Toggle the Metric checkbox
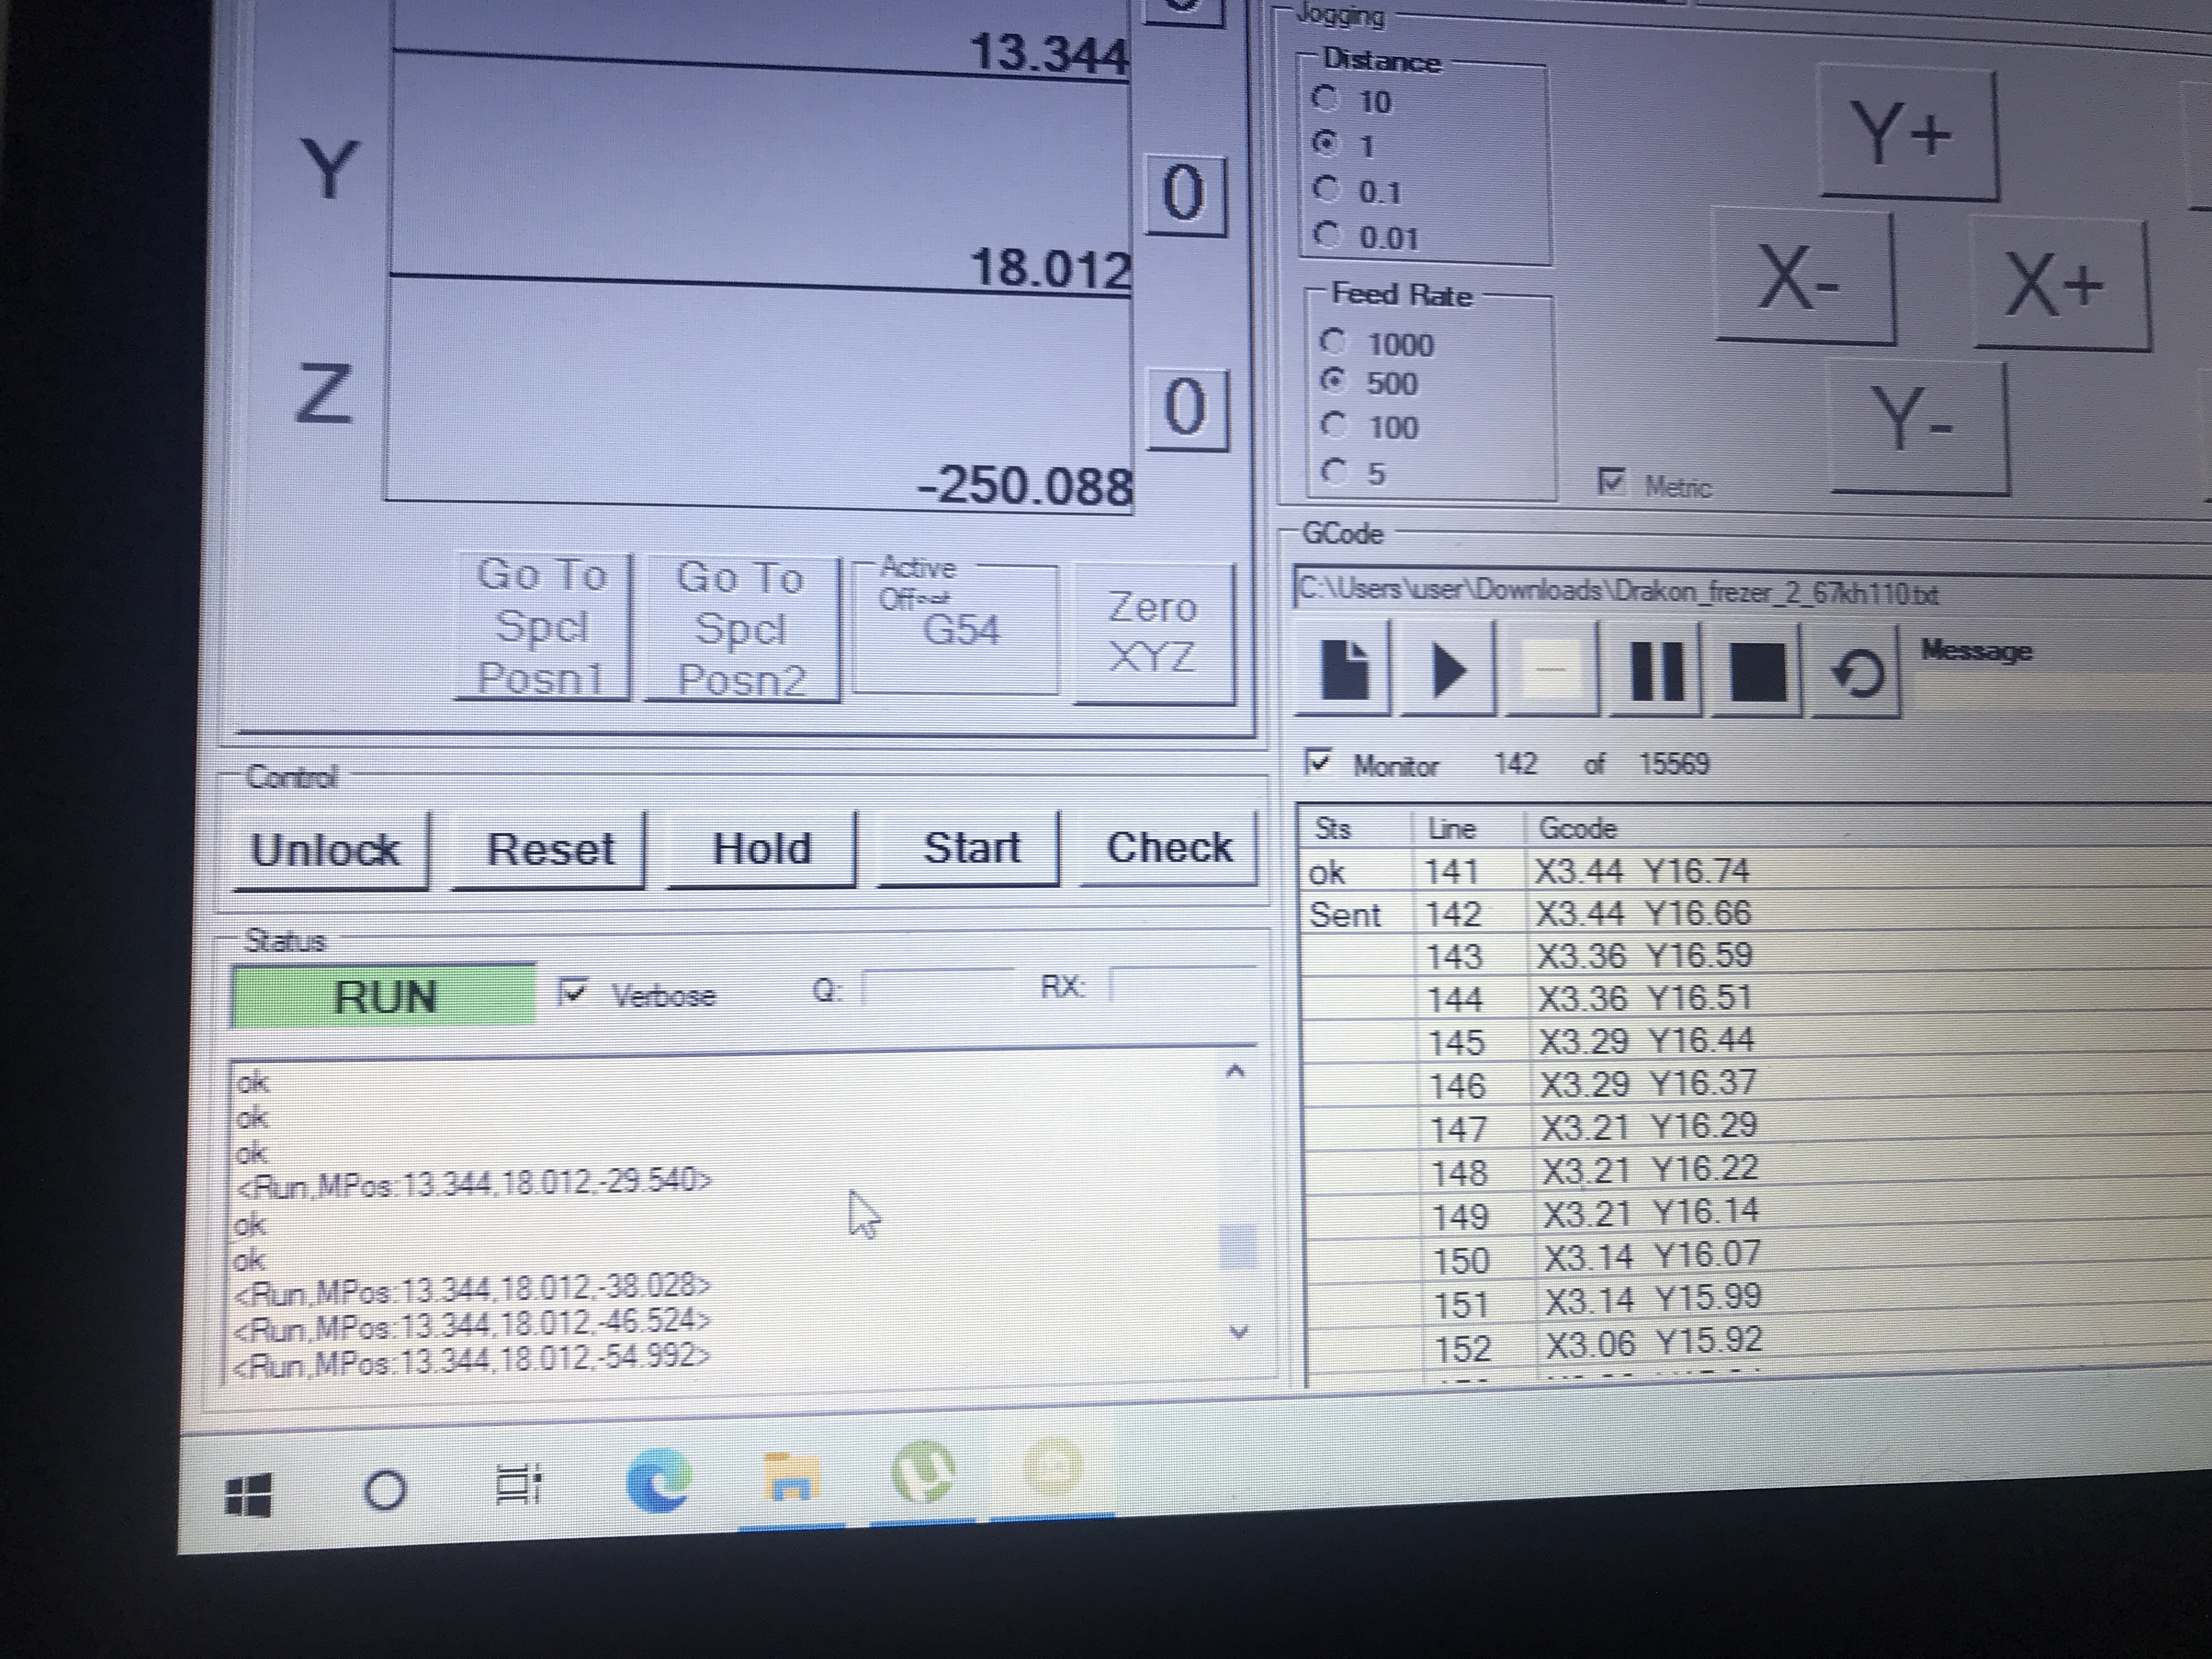This screenshot has height=1659, width=2212. coord(1611,482)
